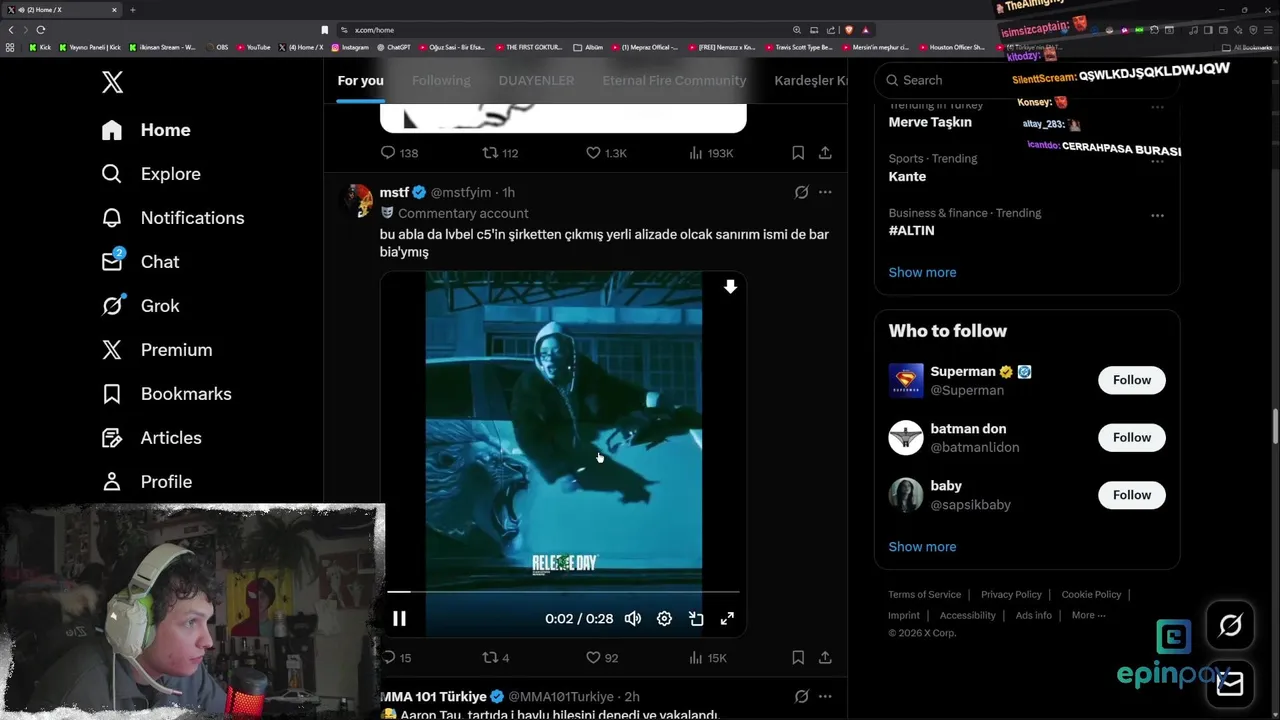
Task: Click the Brave shields icon
Action: pyautogui.click(x=849, y=30)
